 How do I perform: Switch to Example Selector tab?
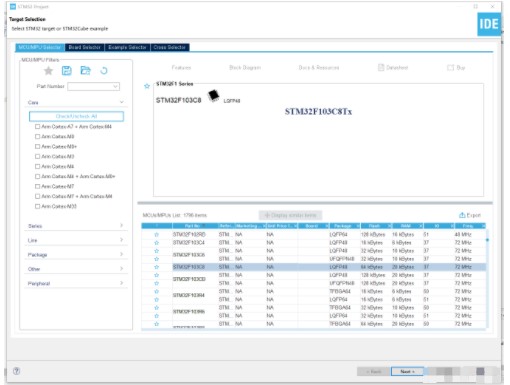pyautogui.click(x=127, y=47)
